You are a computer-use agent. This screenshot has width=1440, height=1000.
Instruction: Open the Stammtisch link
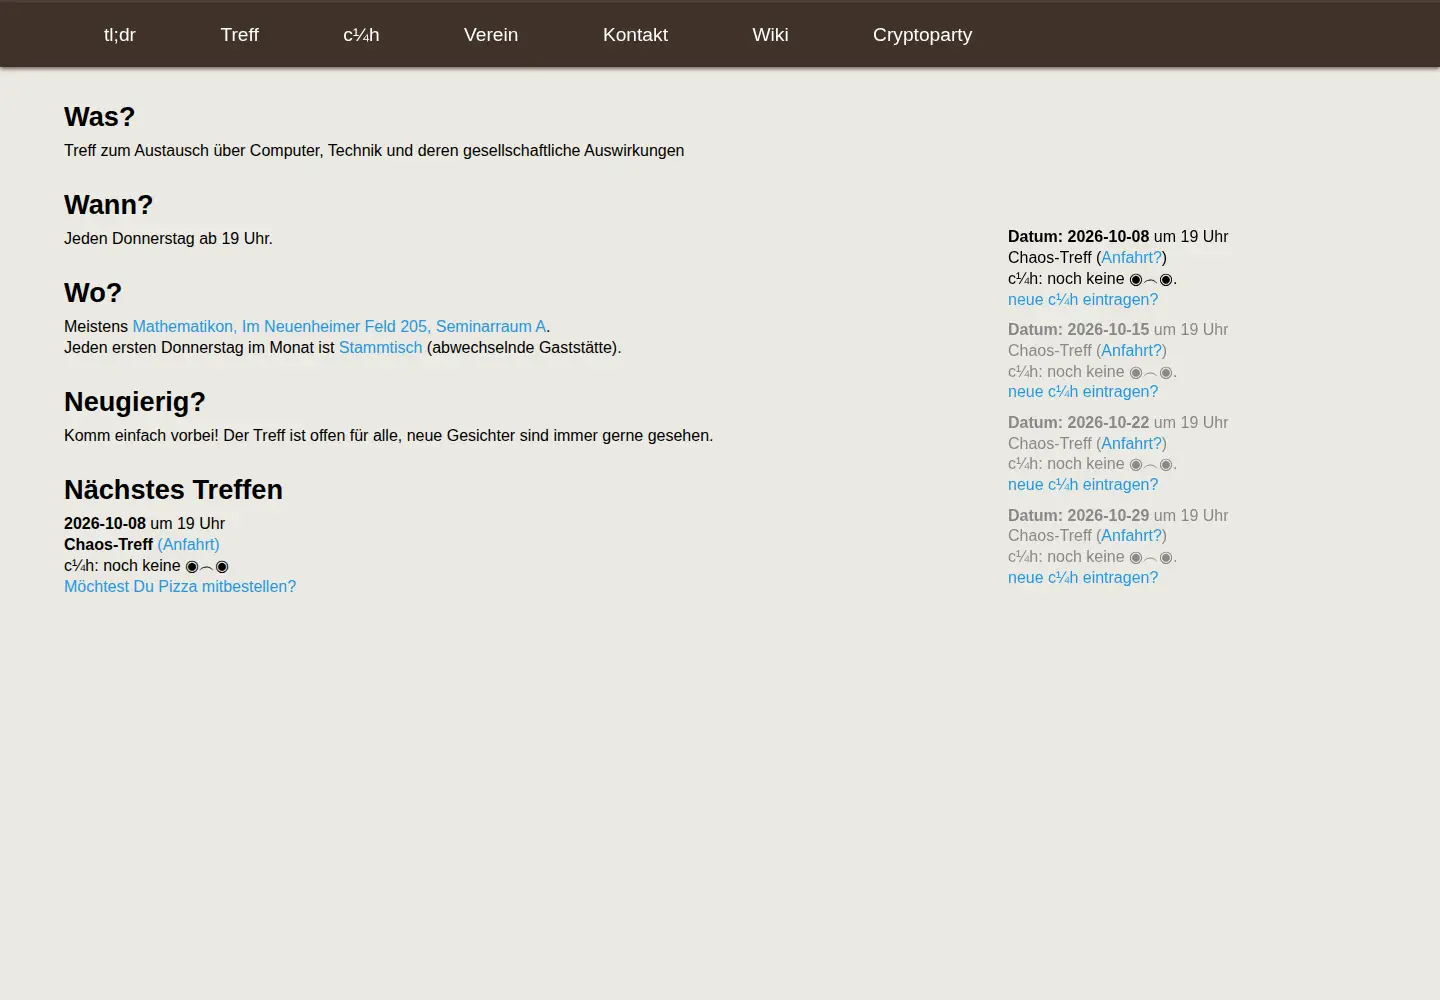click(380, 348)
